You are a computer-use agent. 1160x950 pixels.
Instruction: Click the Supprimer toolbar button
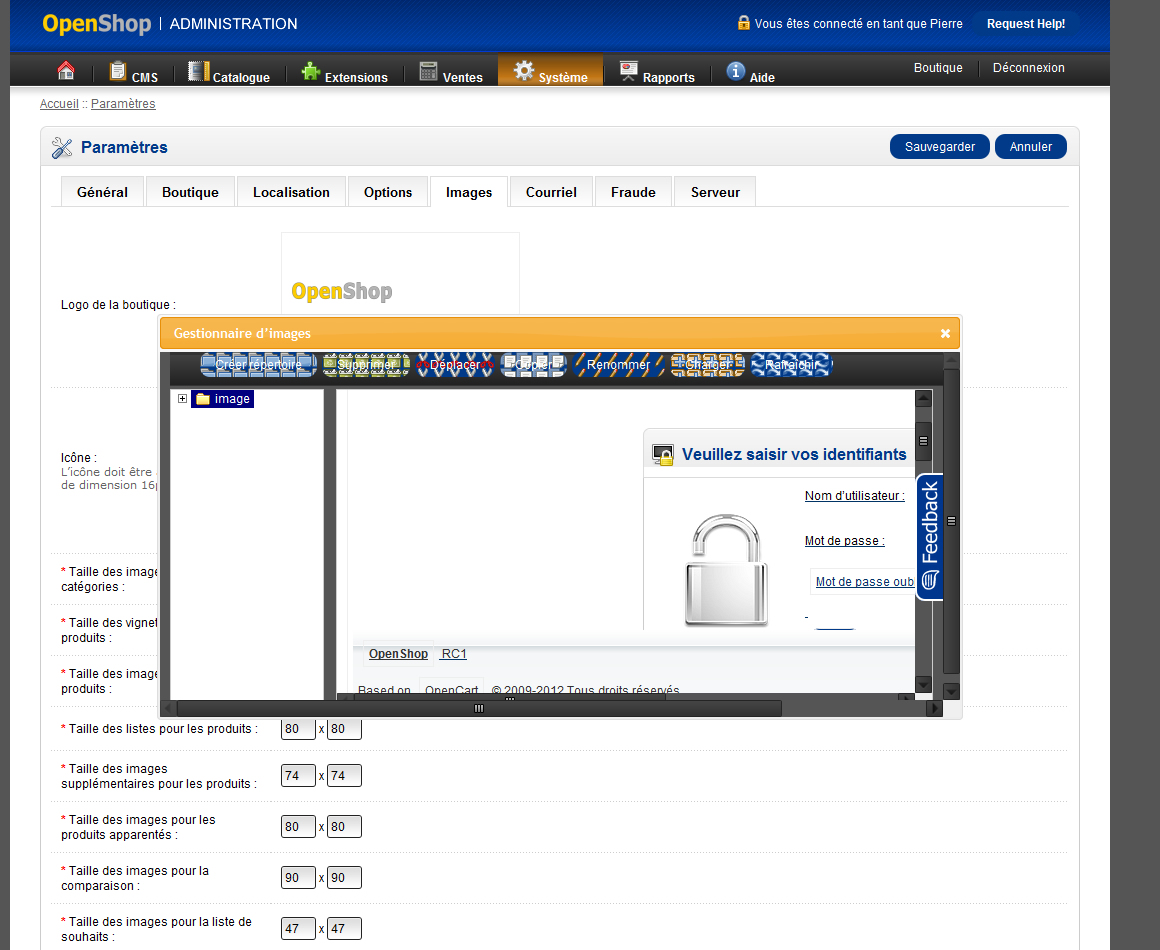pyautogui.click(x=366, y=365)
